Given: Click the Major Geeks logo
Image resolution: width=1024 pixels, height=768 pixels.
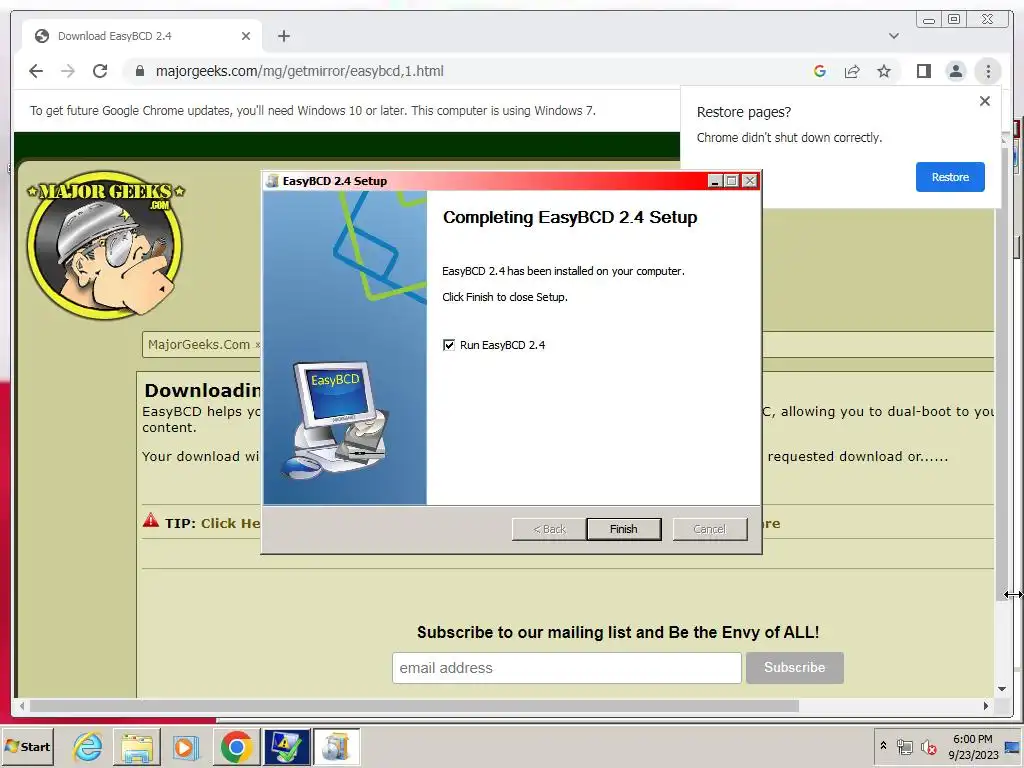Looking at the screenshot, I should (x=106, y=246).
